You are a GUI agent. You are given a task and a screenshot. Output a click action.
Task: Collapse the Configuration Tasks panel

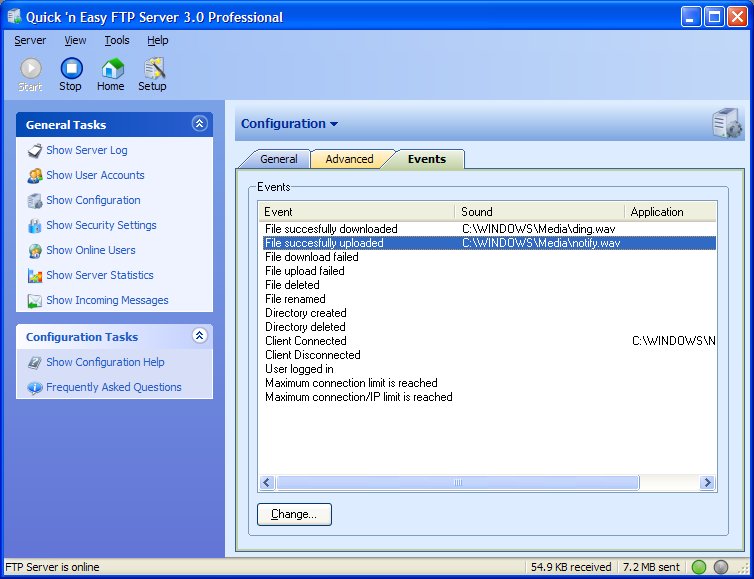(200, 335)
